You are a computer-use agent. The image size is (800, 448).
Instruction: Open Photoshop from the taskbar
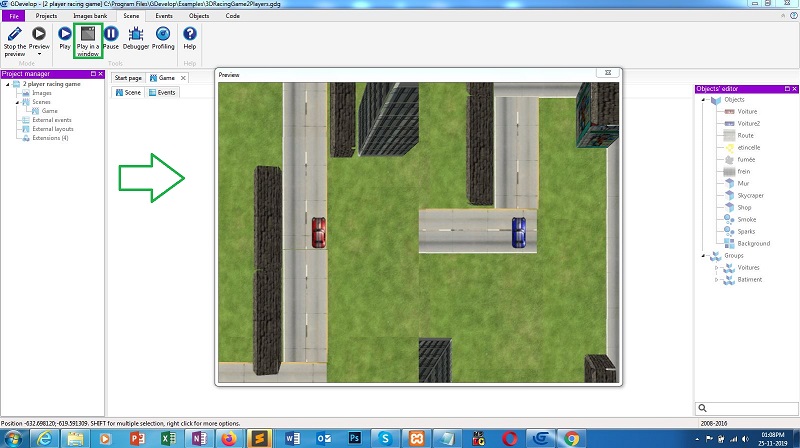tap(355, 439)
